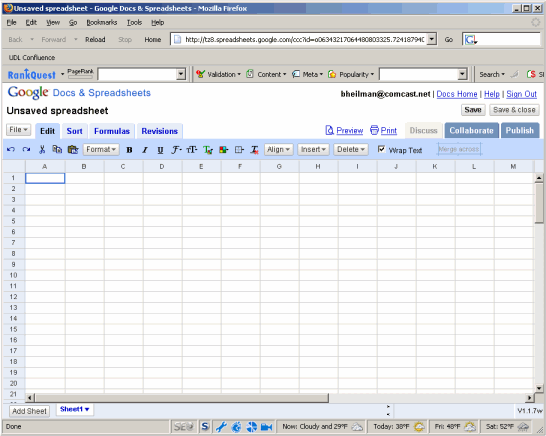Screen dimensions: 546x436
Task: Apply italic formatting to the cell
Action: point(145,150)
